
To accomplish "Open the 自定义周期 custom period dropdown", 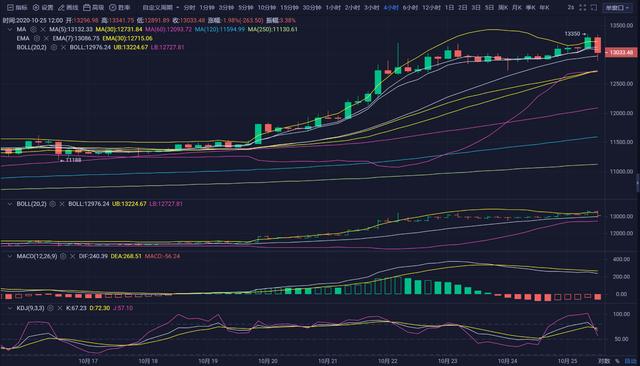I will 160,7.
